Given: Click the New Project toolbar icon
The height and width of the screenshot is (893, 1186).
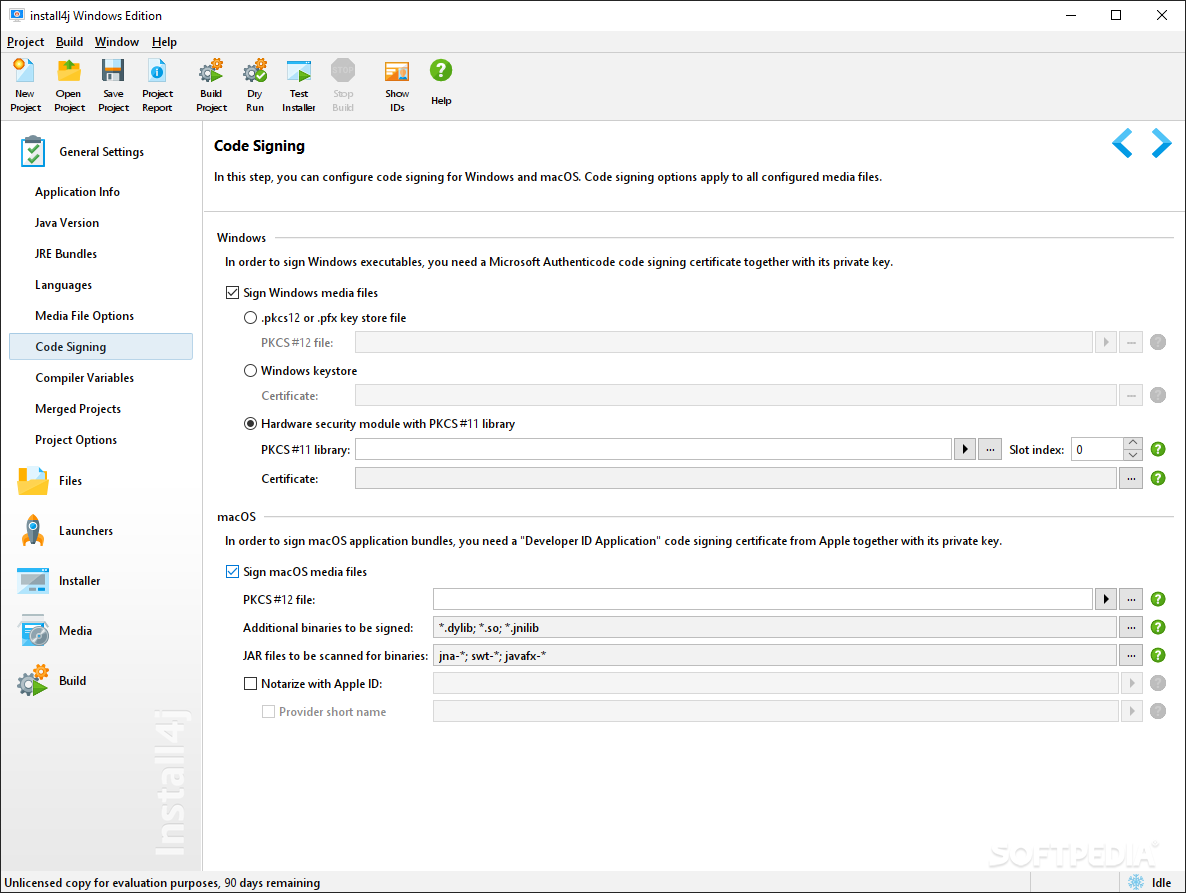Looking at the screenshot, I should [25, 85].
